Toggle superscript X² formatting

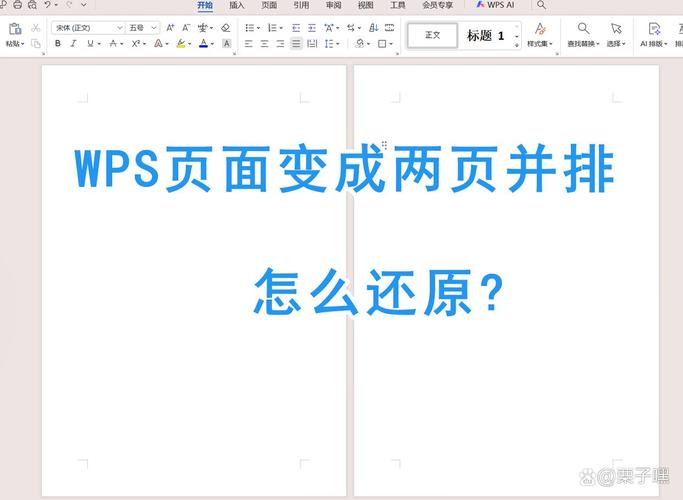click(x=136, y=44)
